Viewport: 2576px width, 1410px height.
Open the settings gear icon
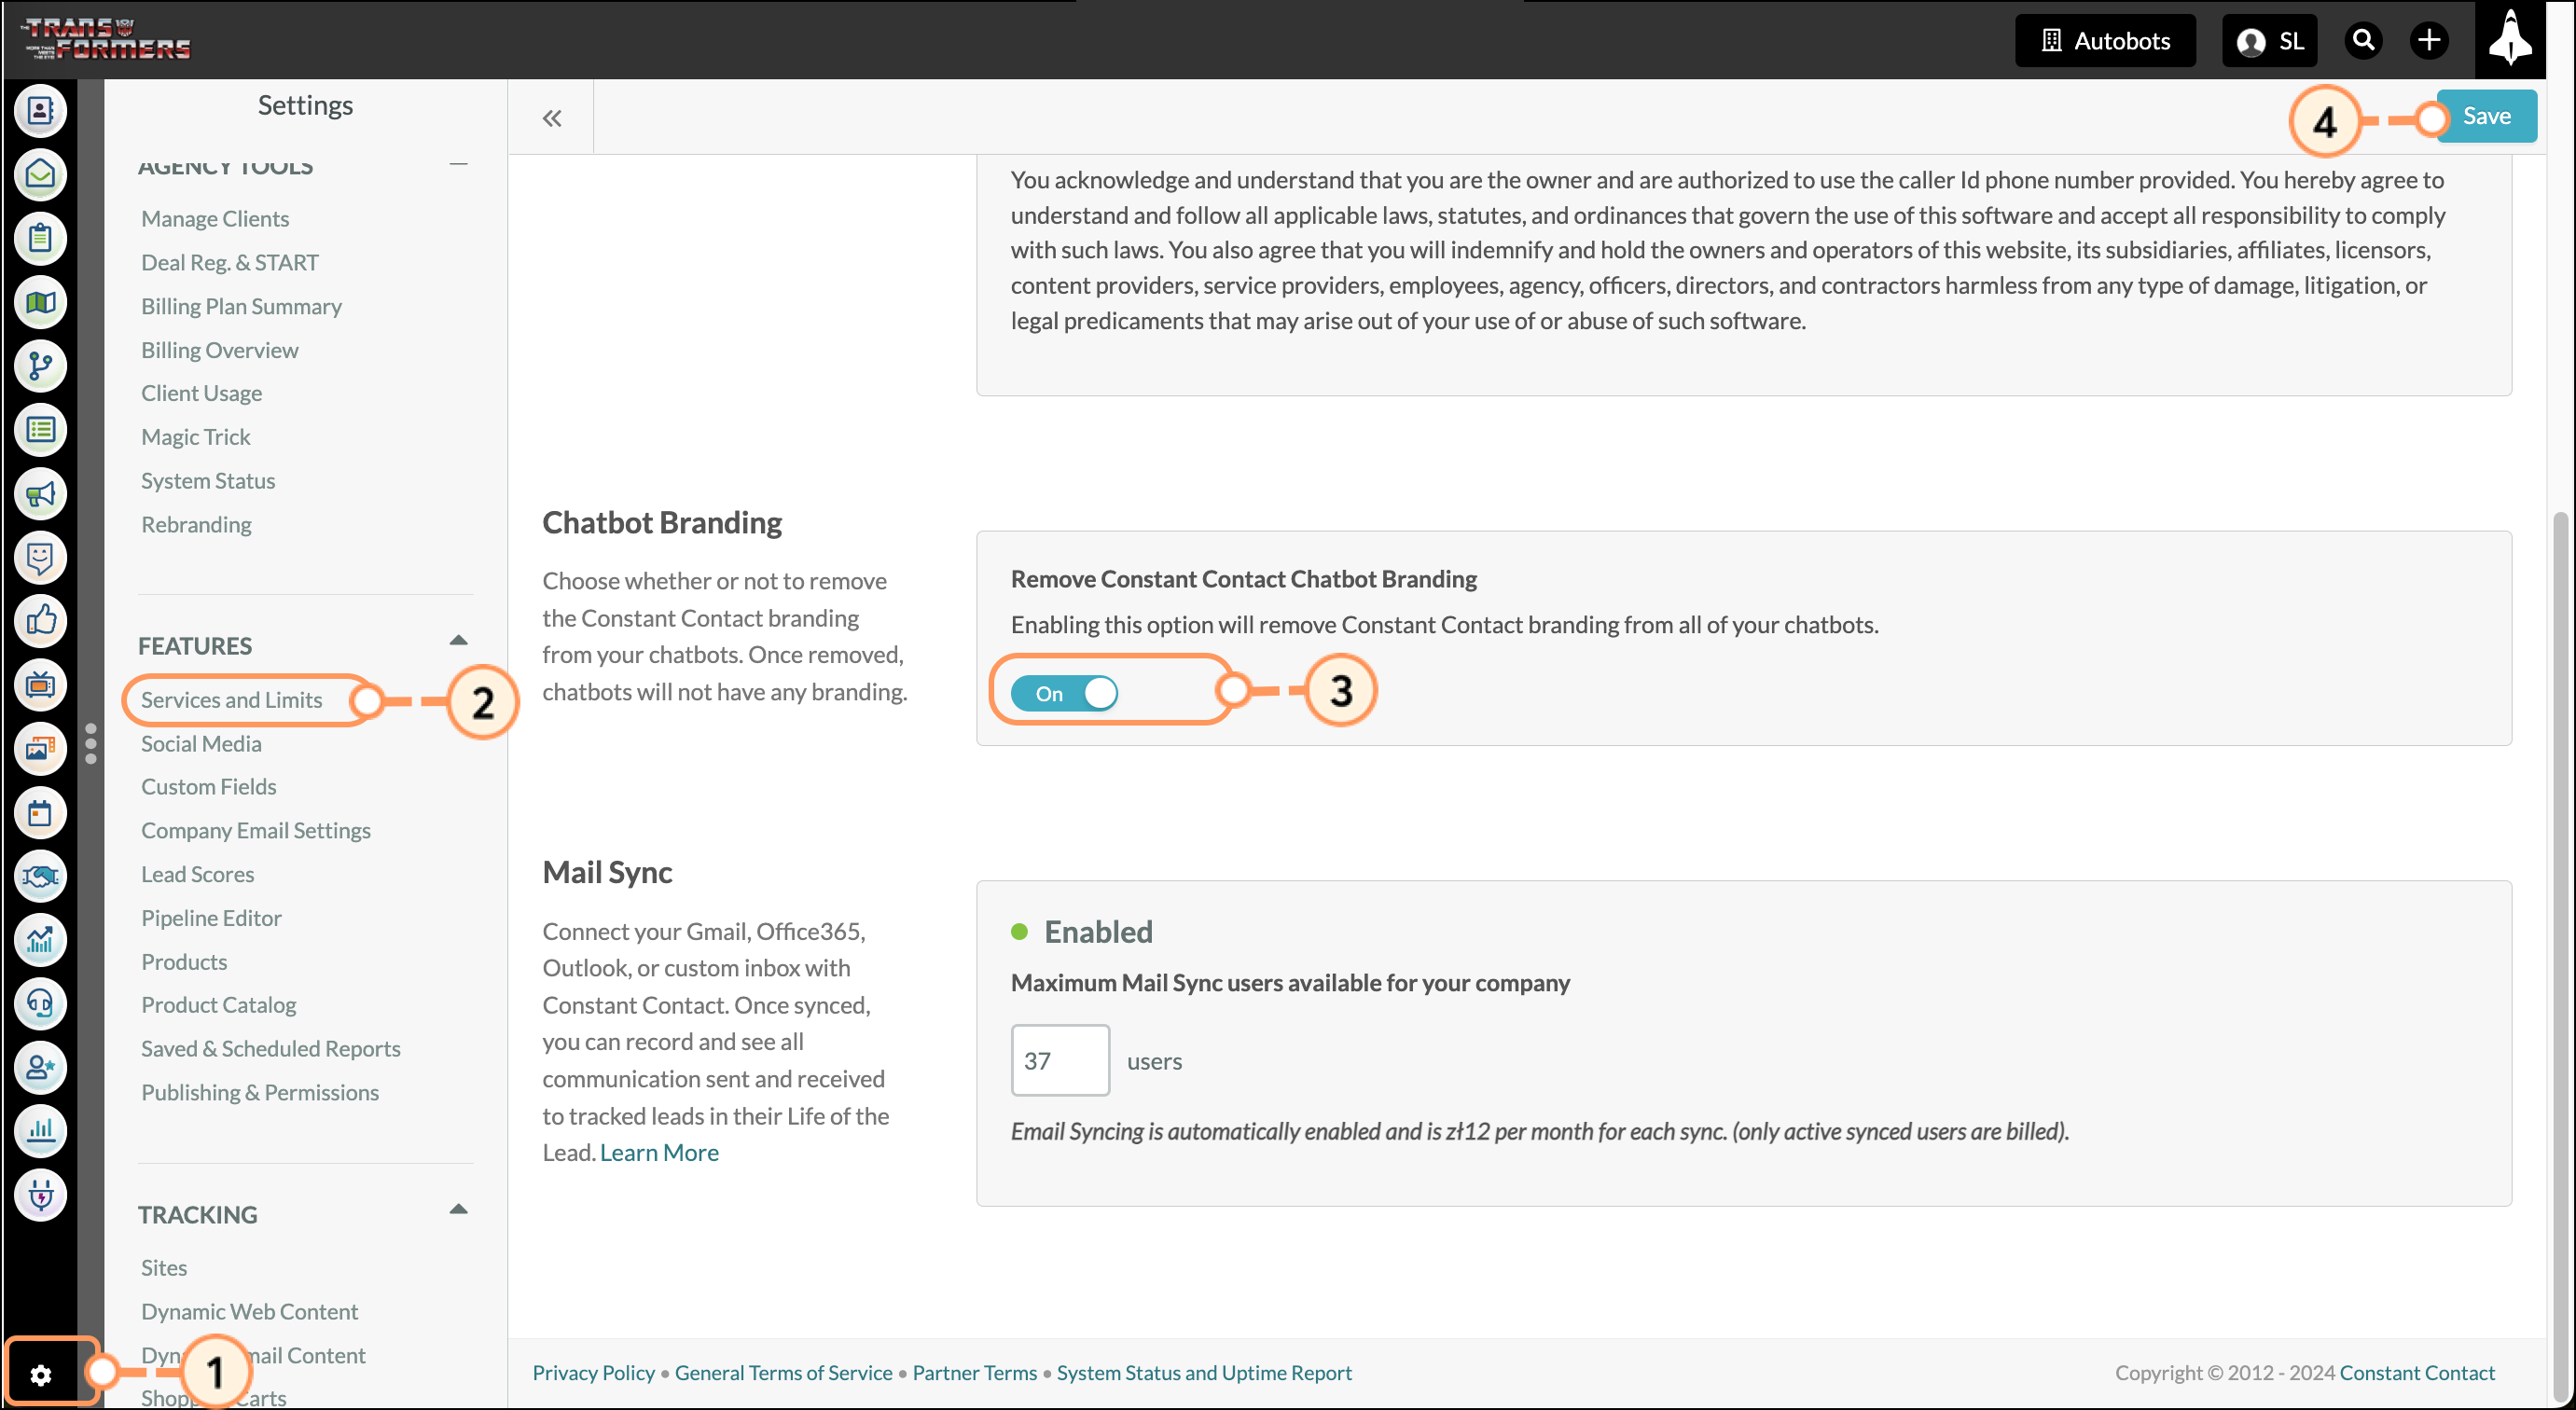(x=40, y=1375)
